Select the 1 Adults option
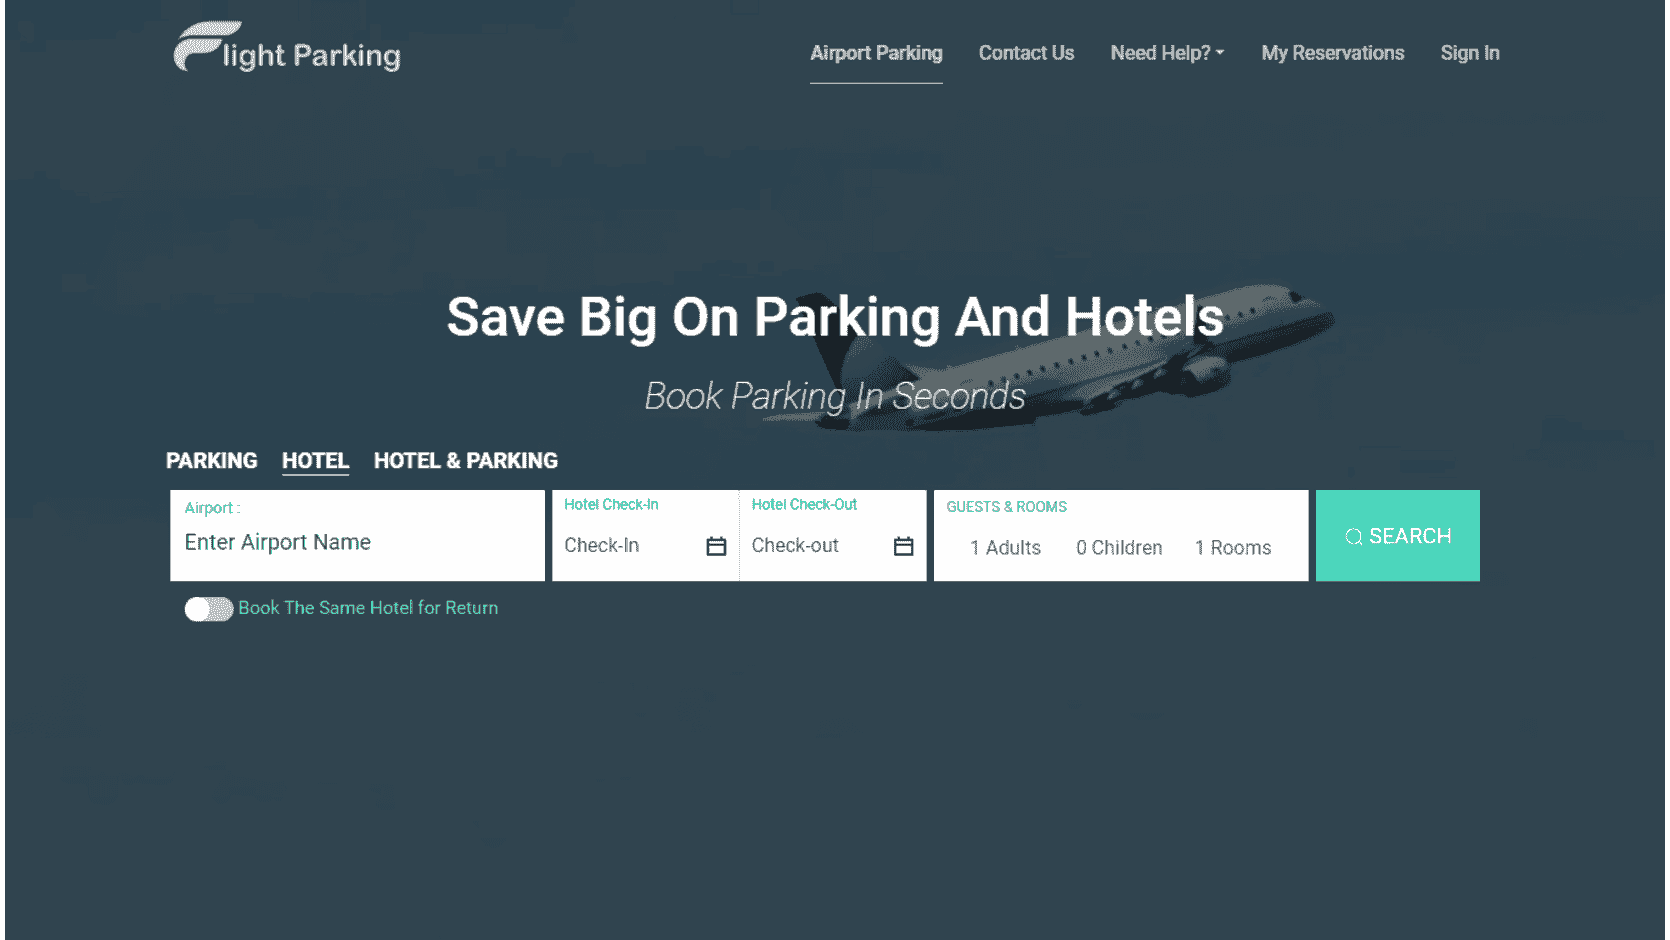This screenshot has height=940, width=1670. tap(1005, 548)
